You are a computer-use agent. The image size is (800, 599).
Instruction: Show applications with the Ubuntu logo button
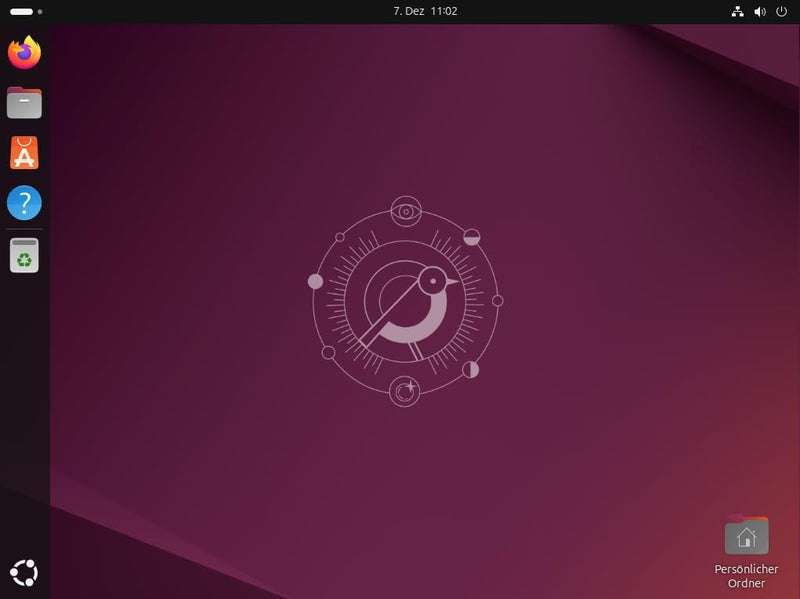click(x=24, y=573)
